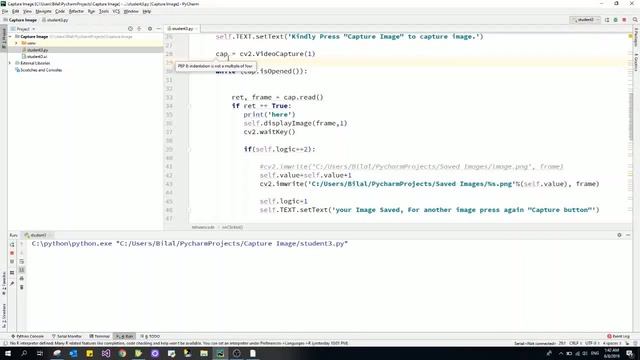Screen dimensions: 640x360
Task: Click the Run icon in top toolbar
Action: coord(607,20)
